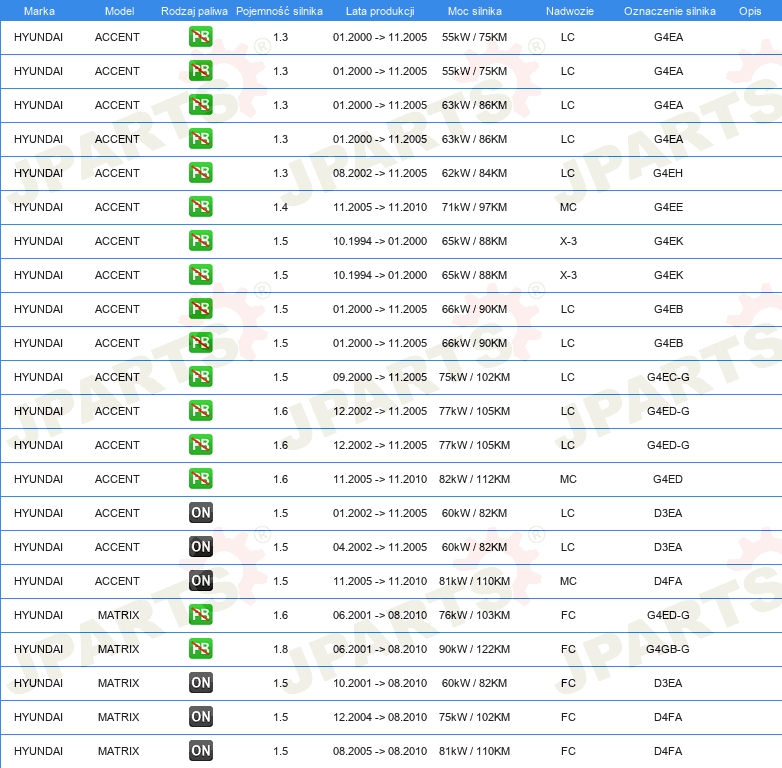
Task: Click the petrol icon in the G4EC-G row
Action: pyautogui.click(x=200, y=377)
